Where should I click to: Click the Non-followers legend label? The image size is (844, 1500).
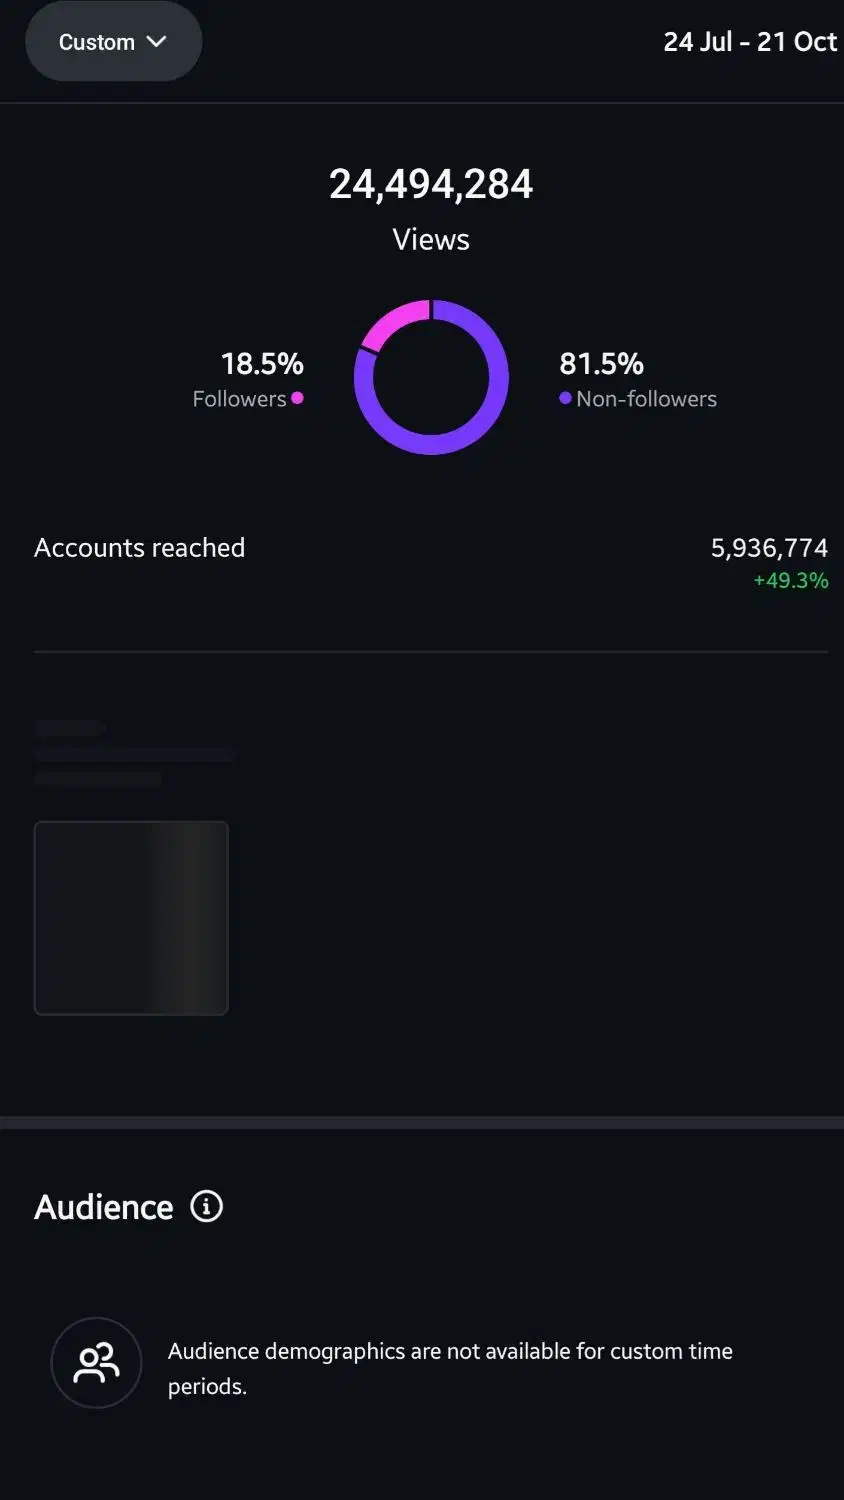(x=646, y=399)
